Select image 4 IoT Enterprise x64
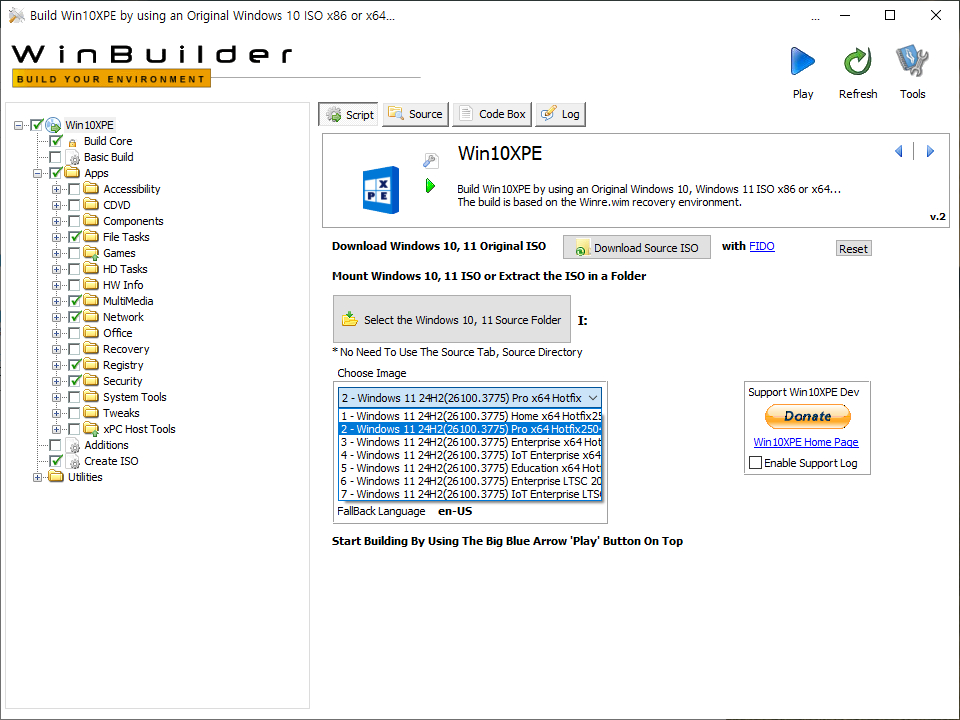This screenshot has height=720, width=960. (470, 455)
